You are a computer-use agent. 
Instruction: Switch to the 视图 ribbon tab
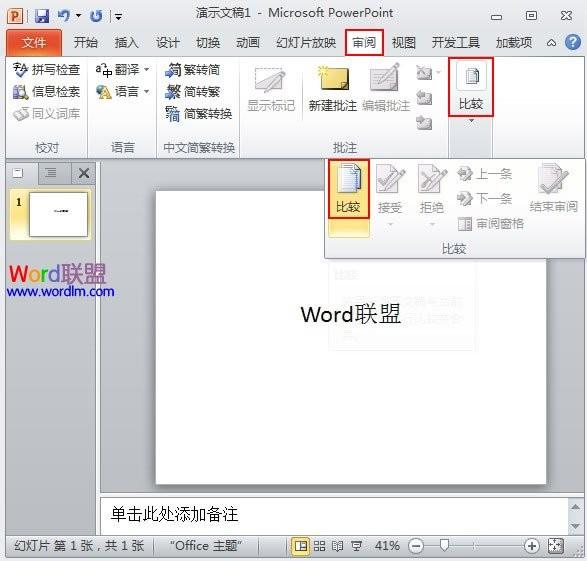click(x=404, y=43)
